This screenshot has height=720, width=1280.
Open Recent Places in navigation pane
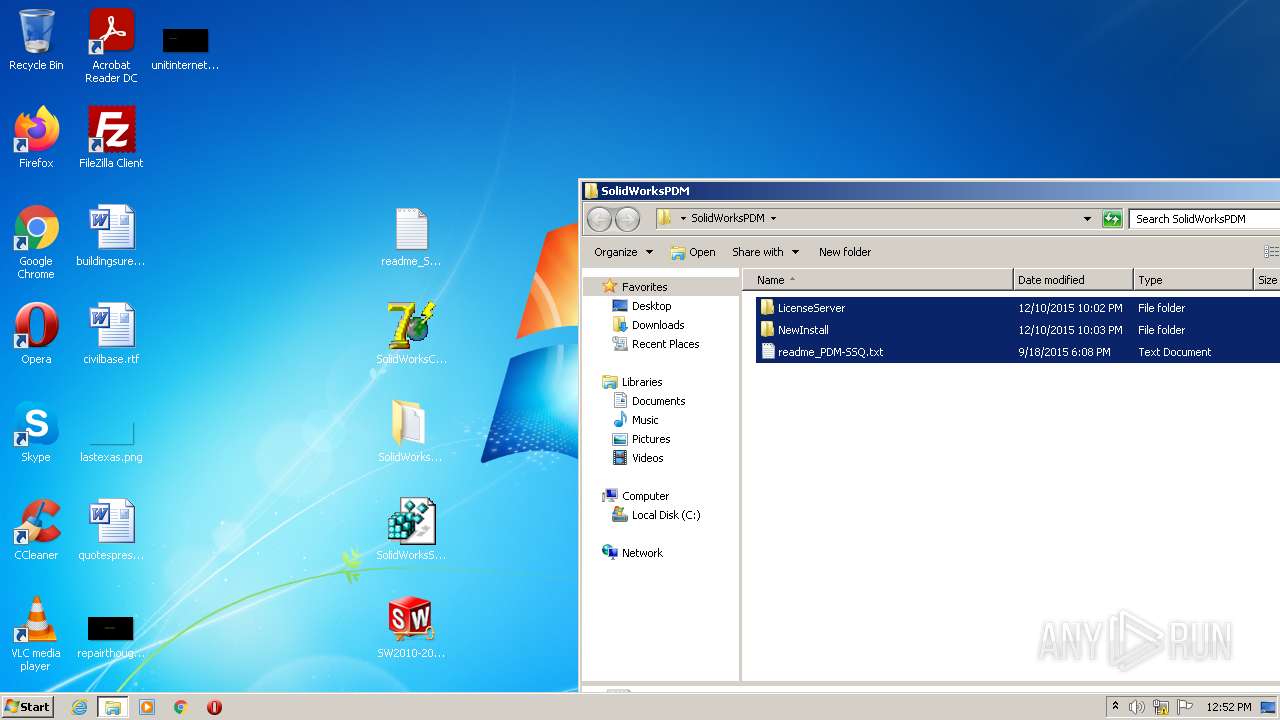click(x=665, y=344)
